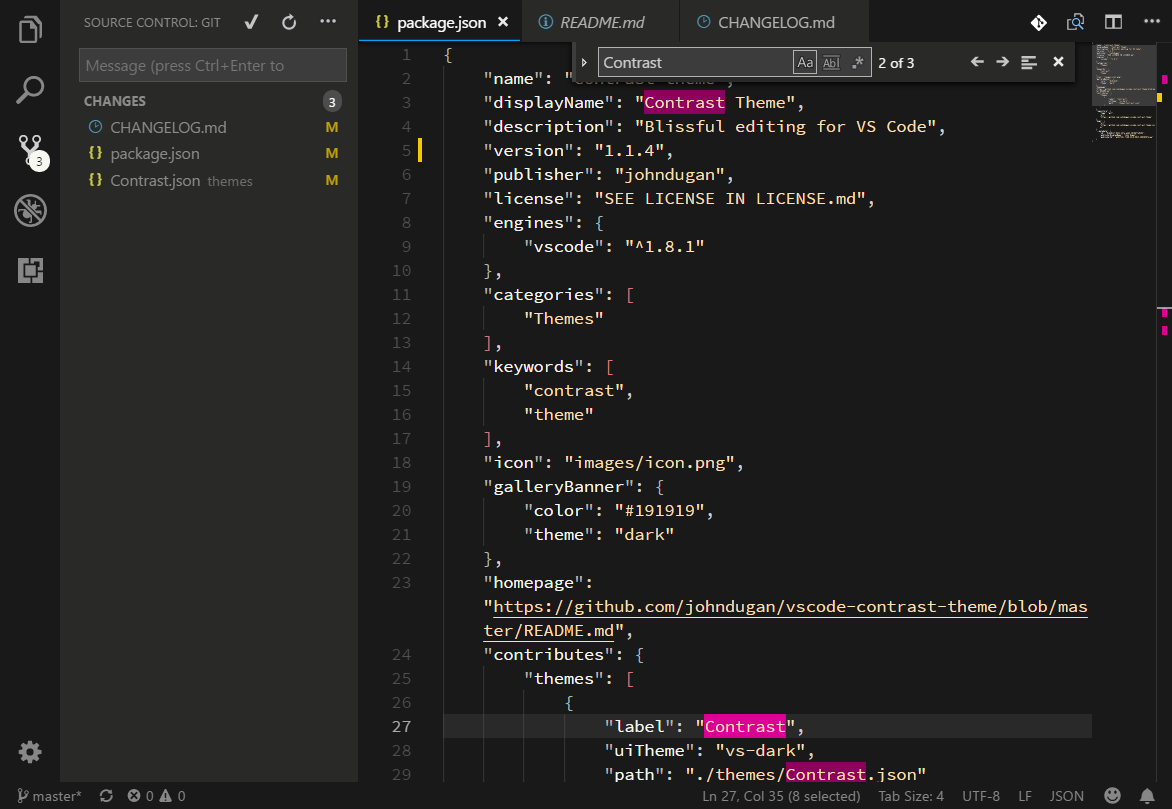Go to previous find match
This screenshot has height=809, width=1172.
pyautogui.click(x=977, y=62)
